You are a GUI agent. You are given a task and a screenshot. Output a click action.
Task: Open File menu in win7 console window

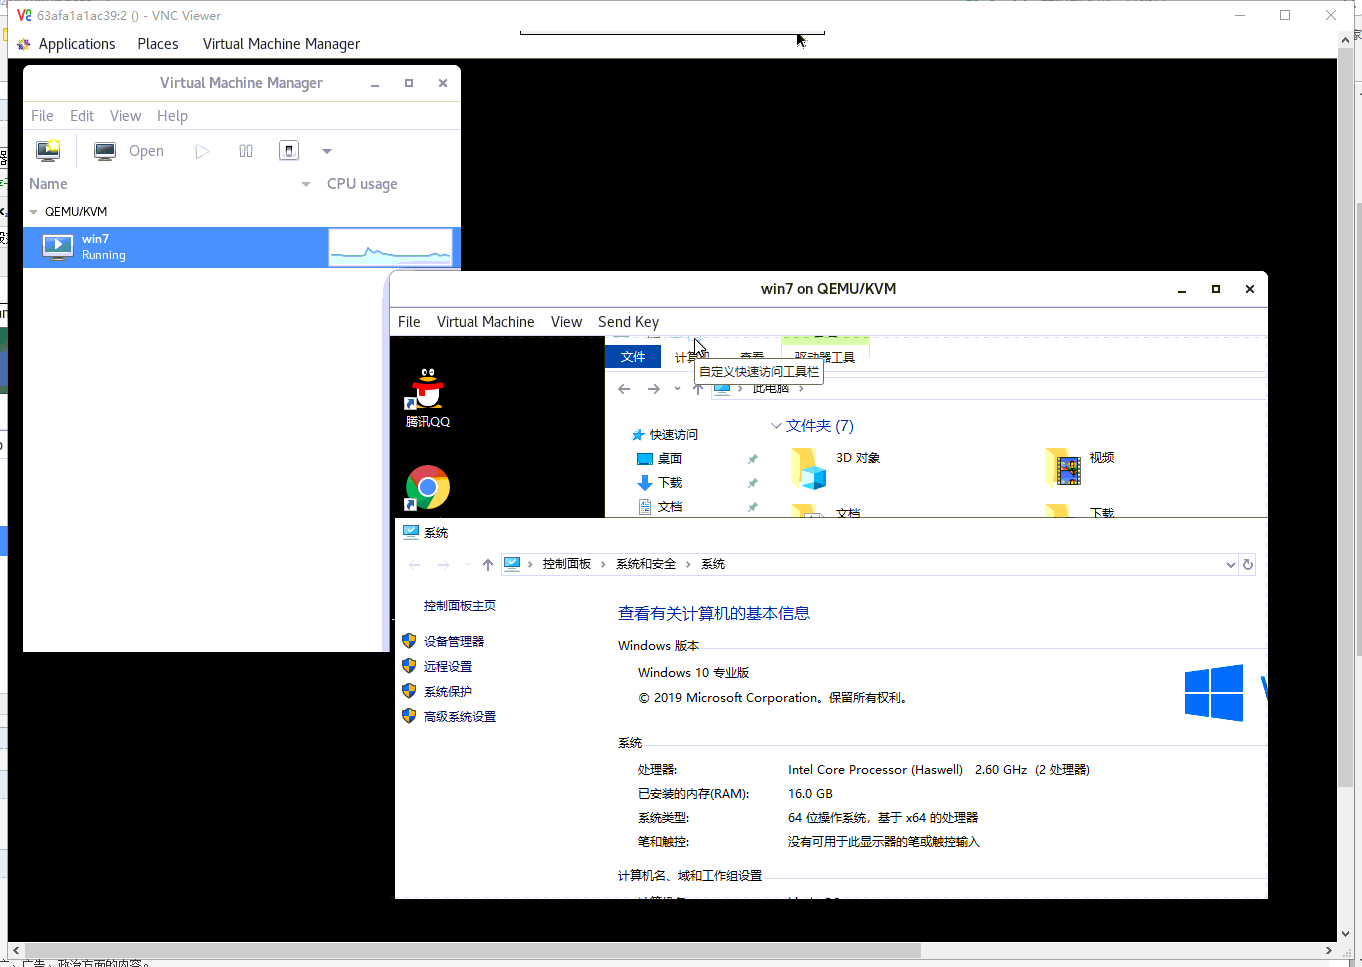409,322
